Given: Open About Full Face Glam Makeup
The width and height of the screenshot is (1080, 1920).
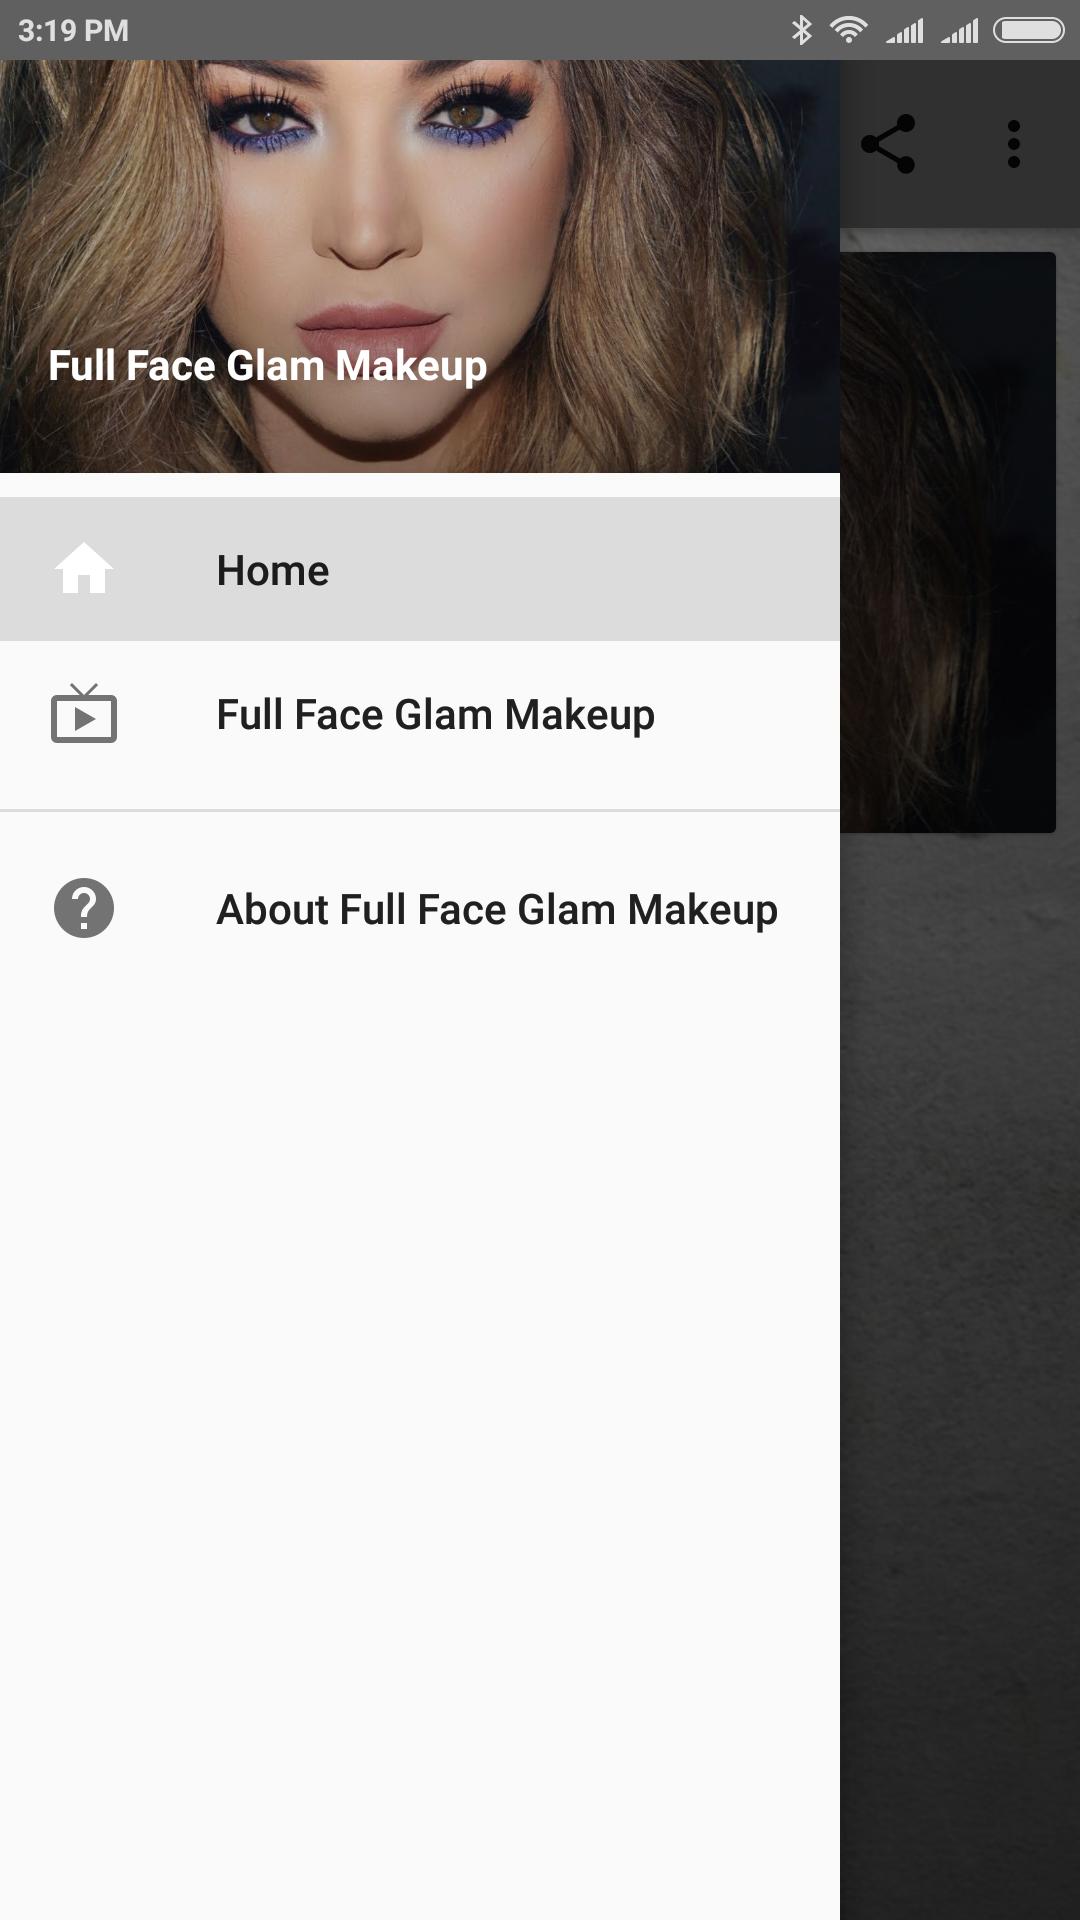Looking at the screenshot, I should click(496, 910).
